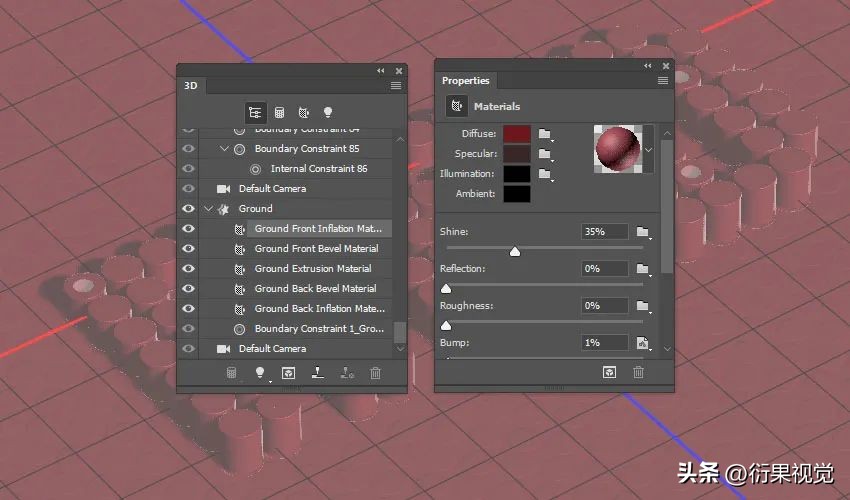Open Specular color swatch

[517, 154]
